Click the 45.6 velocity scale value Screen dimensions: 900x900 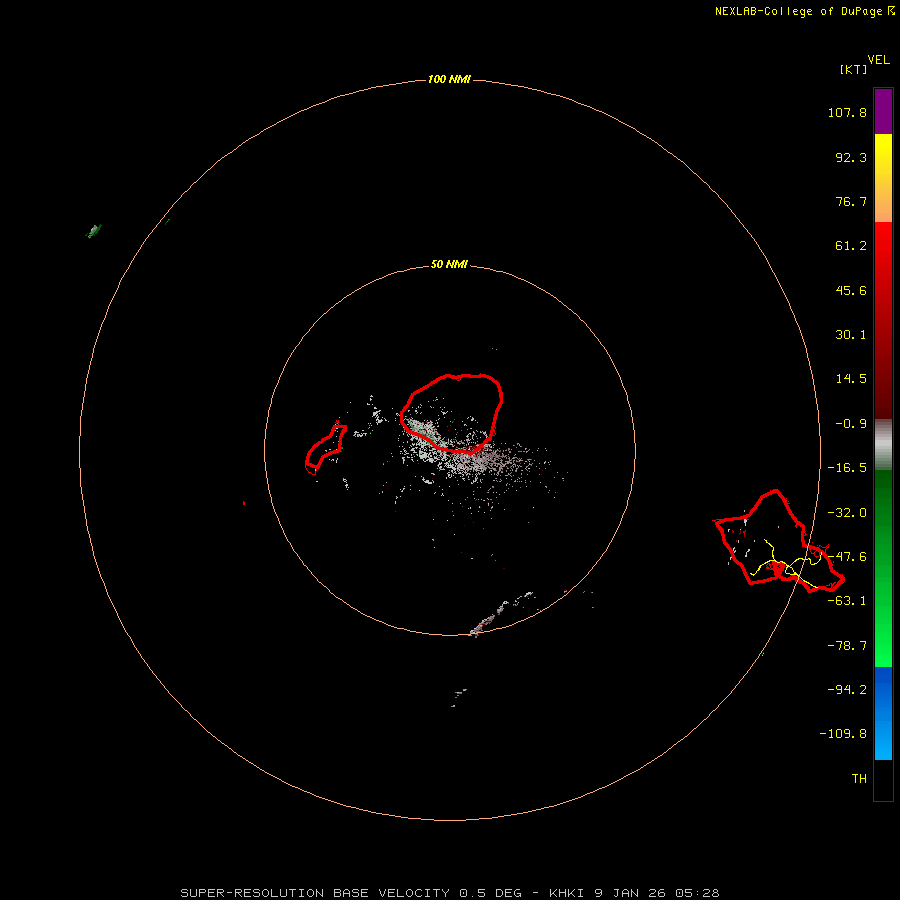(x=851, y=290)
